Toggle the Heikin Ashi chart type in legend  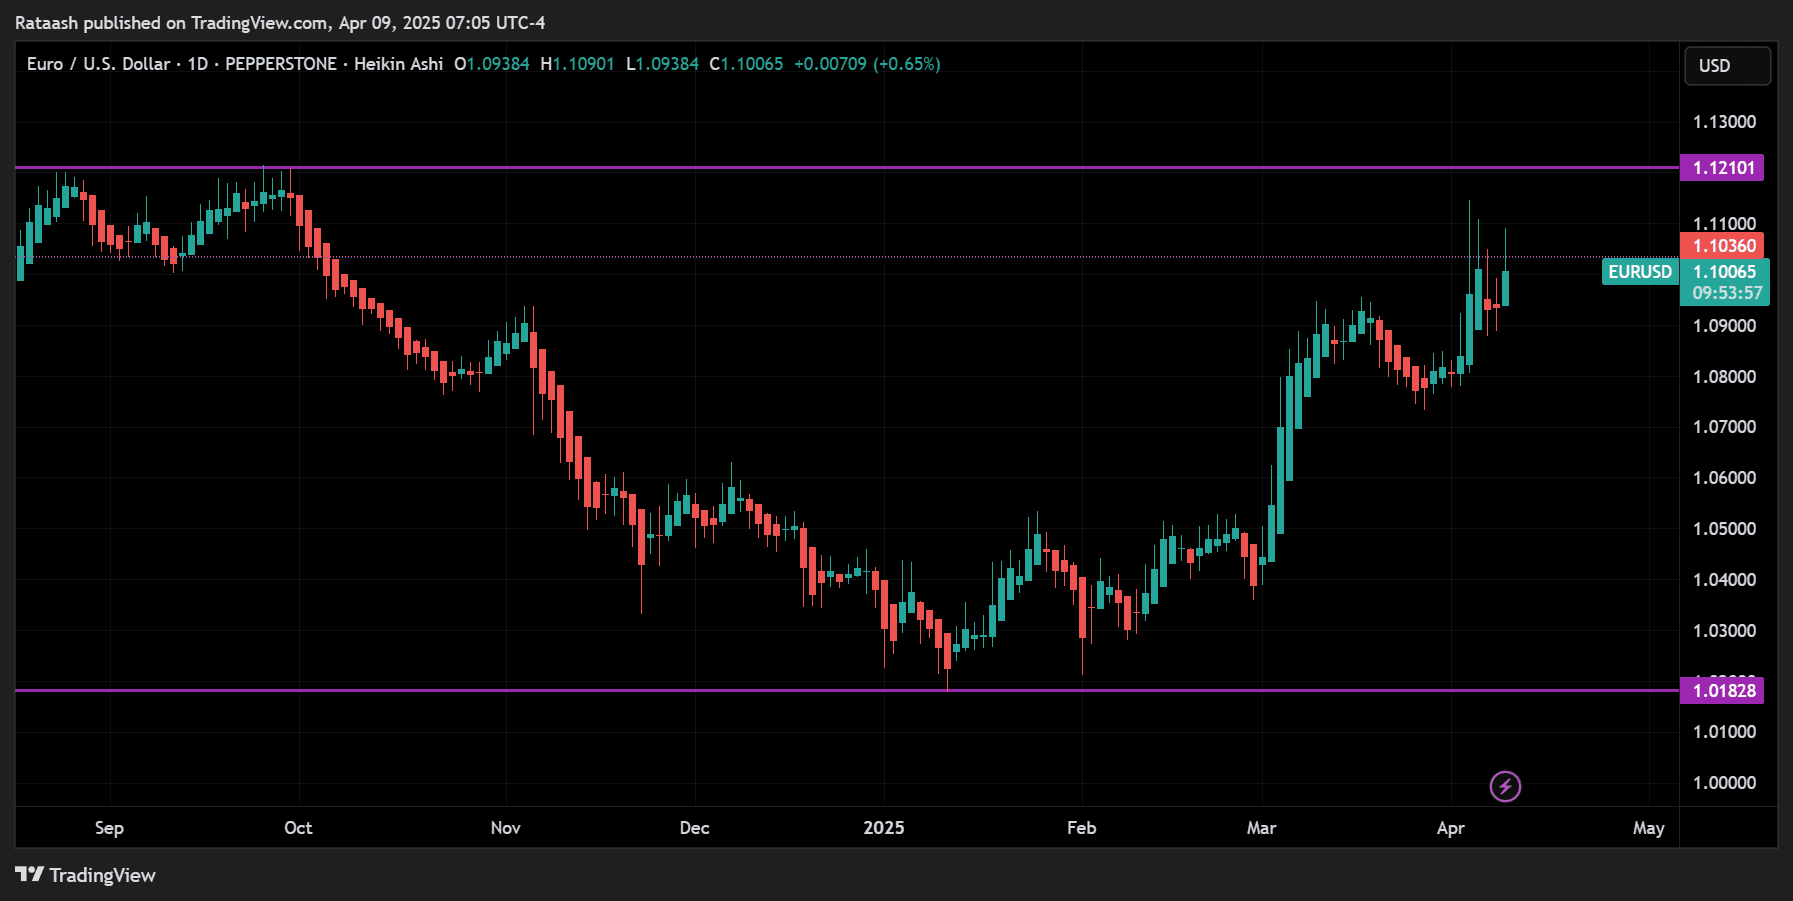click(399, 63)
